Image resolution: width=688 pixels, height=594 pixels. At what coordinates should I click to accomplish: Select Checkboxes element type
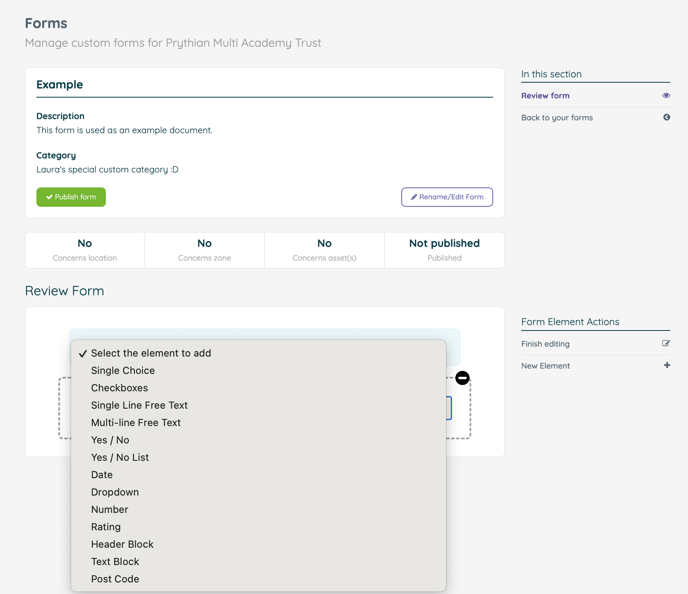[x=258, y=388]
